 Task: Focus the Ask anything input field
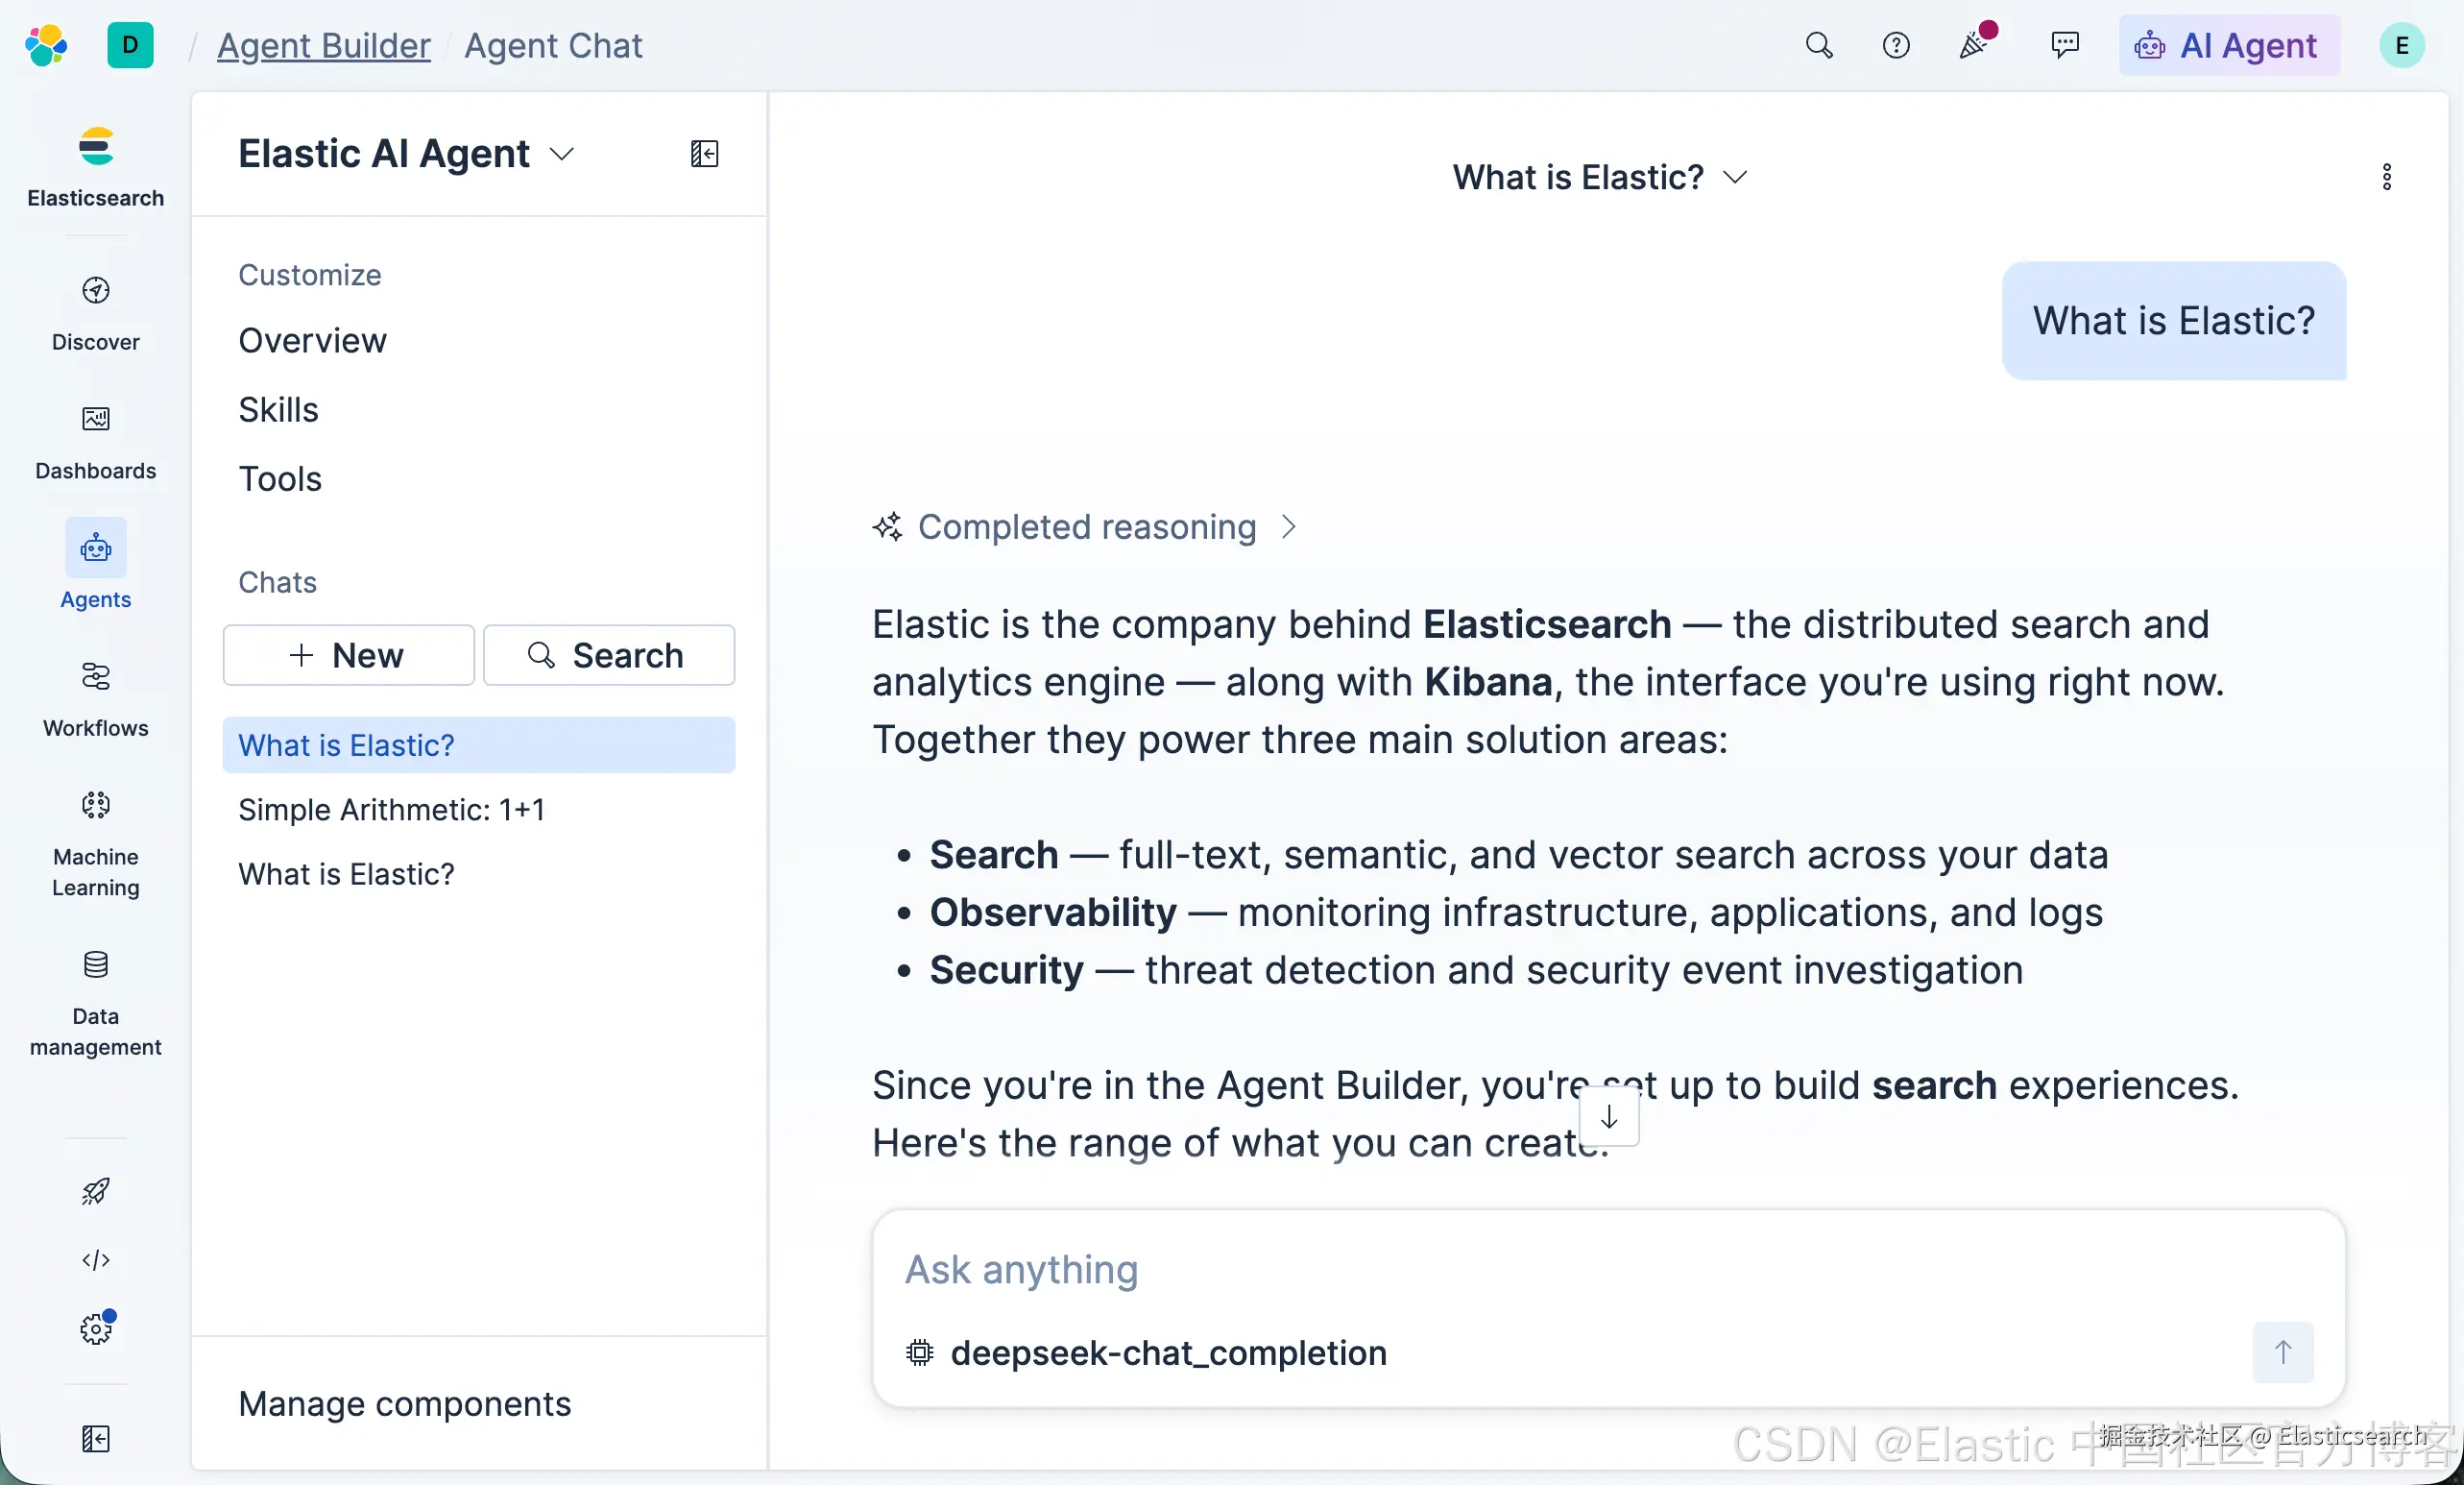pos(1608,1269)
